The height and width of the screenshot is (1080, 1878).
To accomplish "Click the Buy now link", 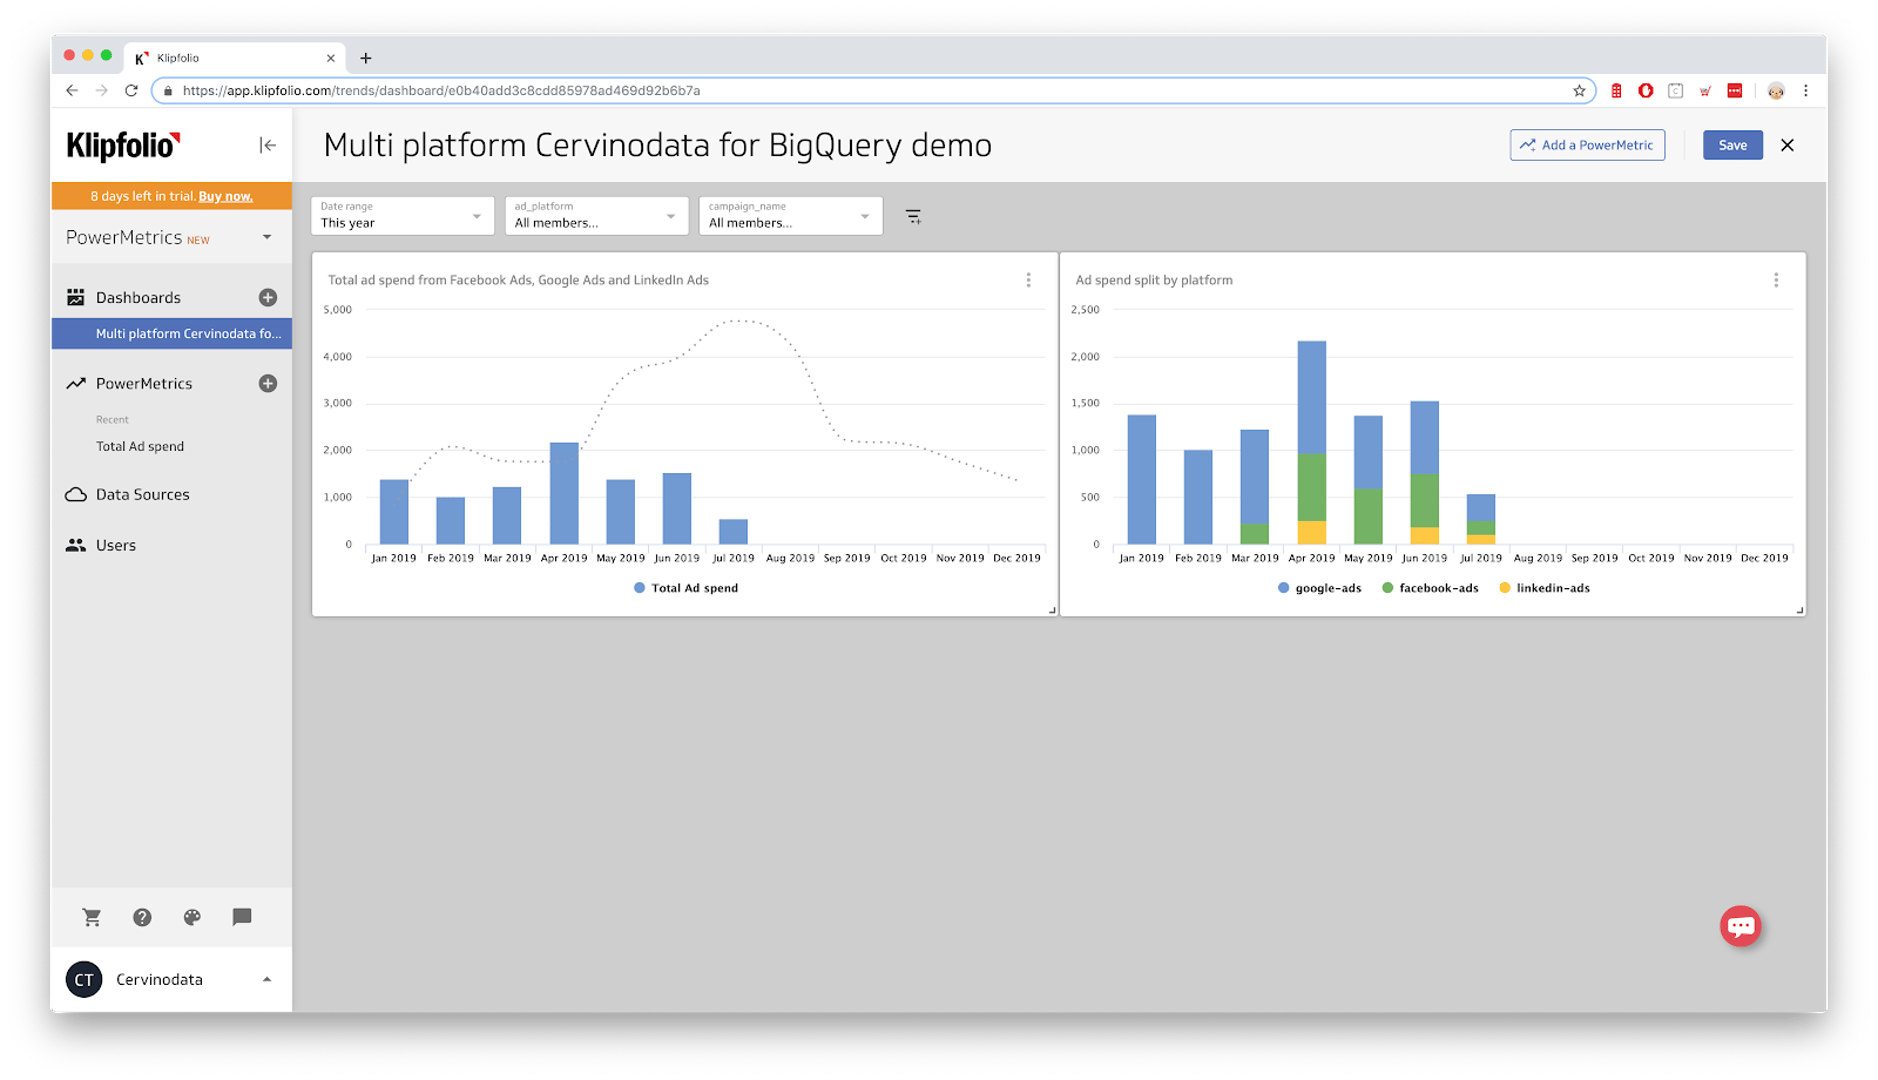I will [x=225, y=196].
